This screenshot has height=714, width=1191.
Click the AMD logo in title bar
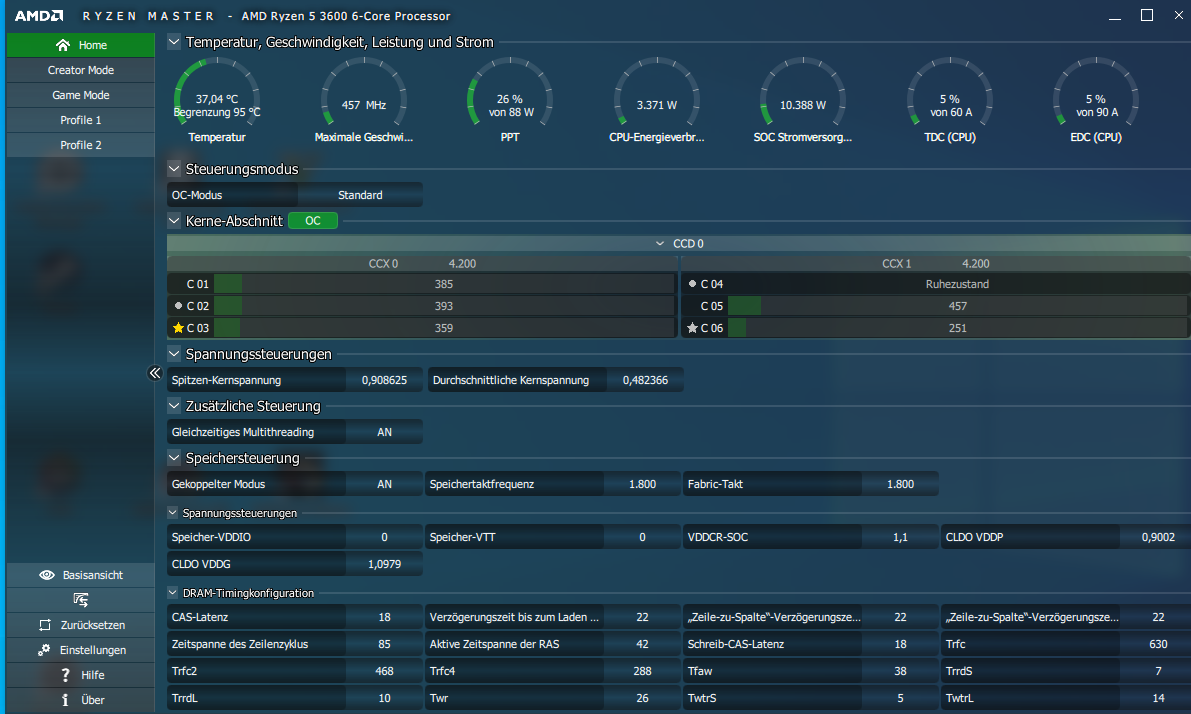pyautogui.click(x=38, y=15)
